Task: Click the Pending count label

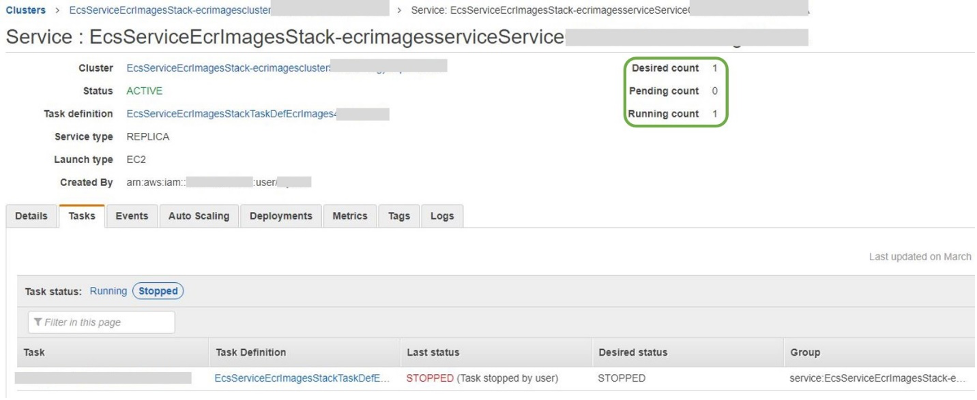Action: pos(664,91)
